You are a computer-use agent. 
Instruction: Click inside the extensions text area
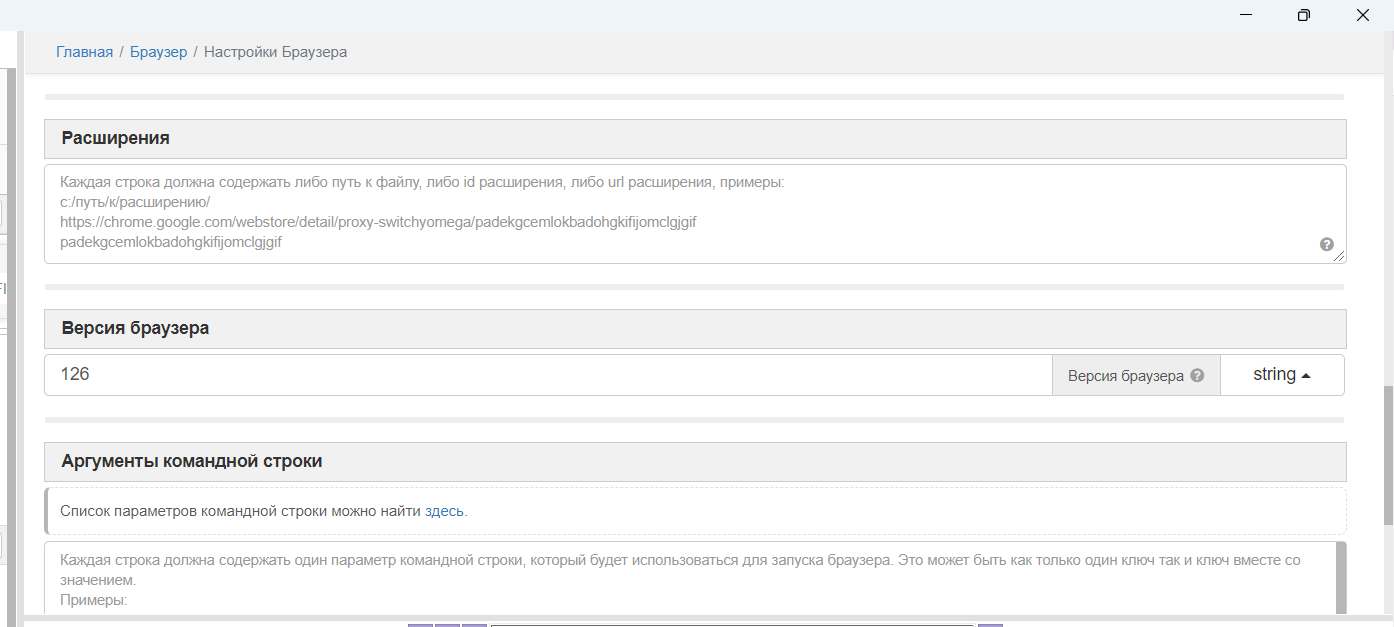pyautogui.click(x=600, y=213)
